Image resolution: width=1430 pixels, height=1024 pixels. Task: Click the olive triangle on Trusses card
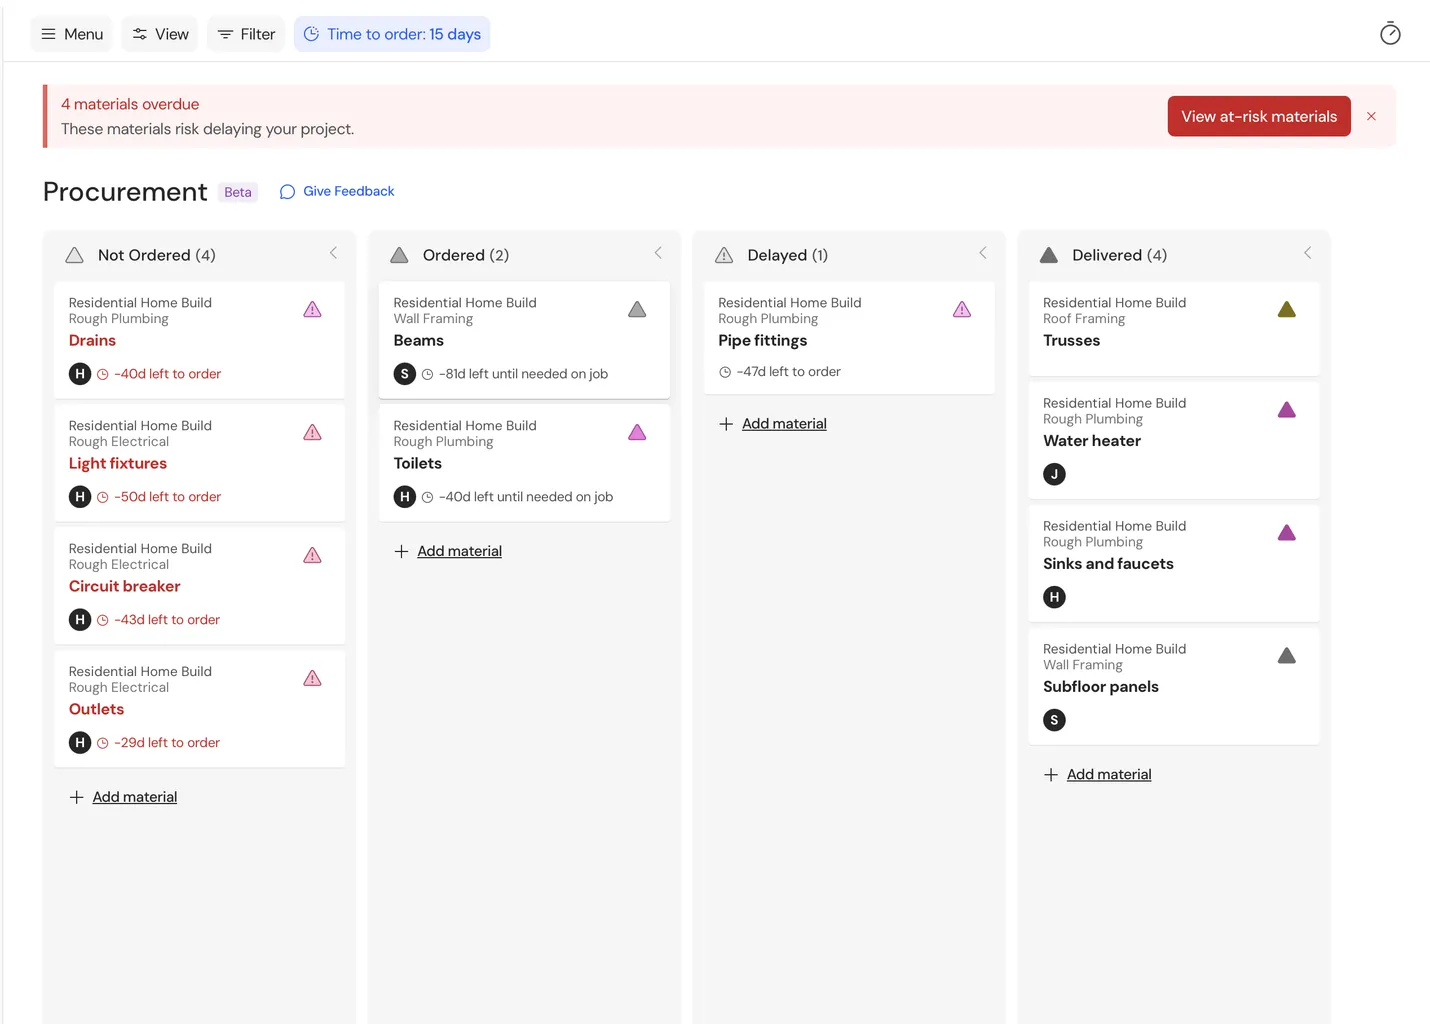[x=1287, y=310]
